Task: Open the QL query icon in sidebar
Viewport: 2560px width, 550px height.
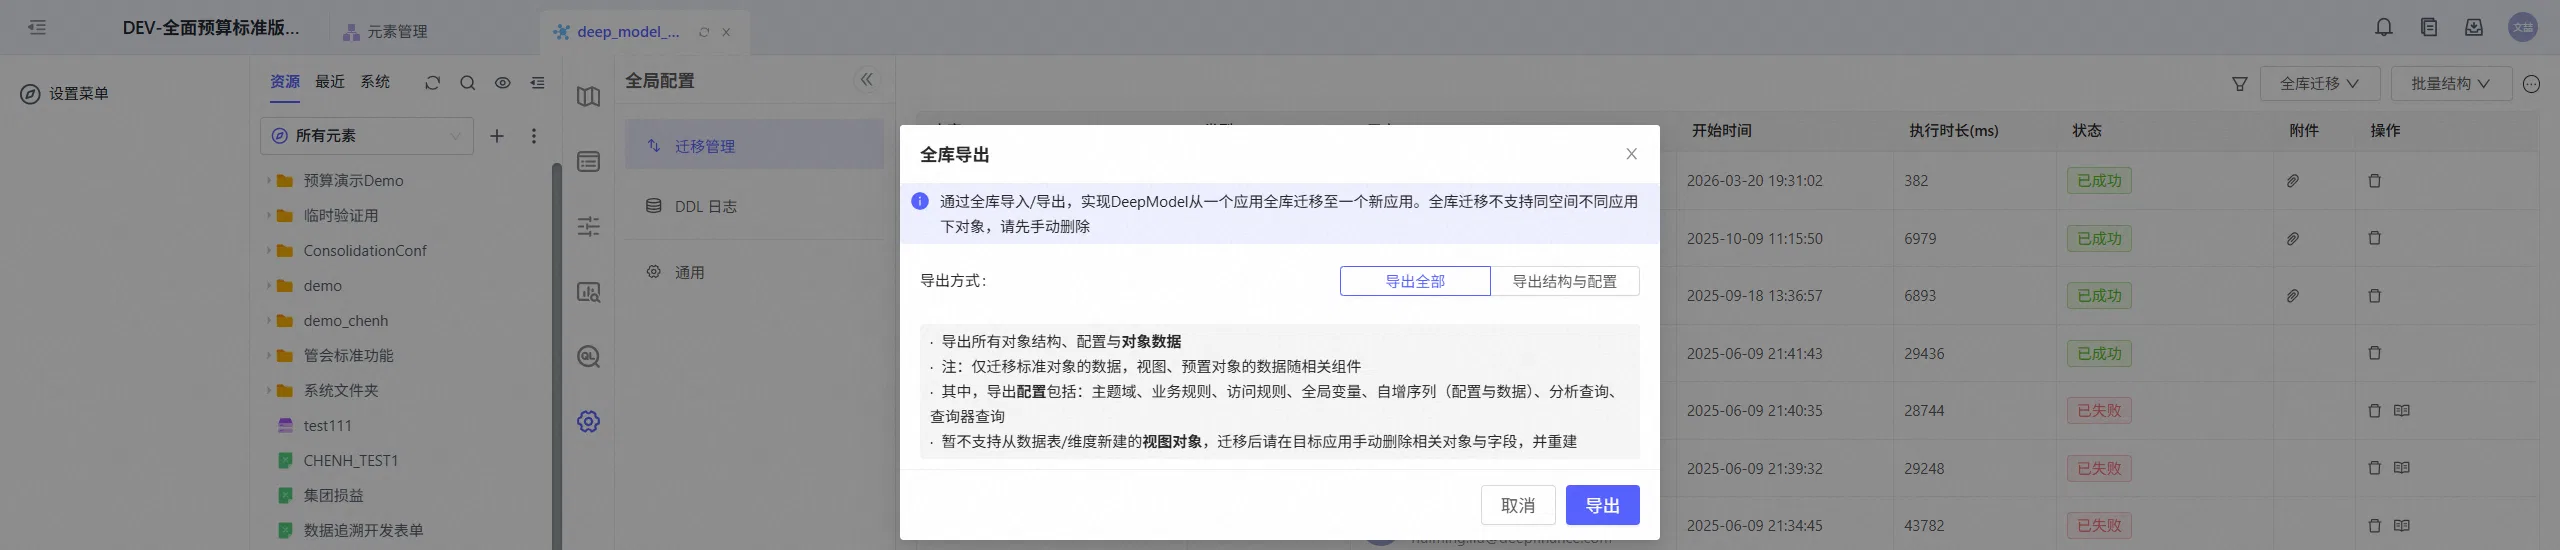Action: pyautogui.click(x=589, y=356)
